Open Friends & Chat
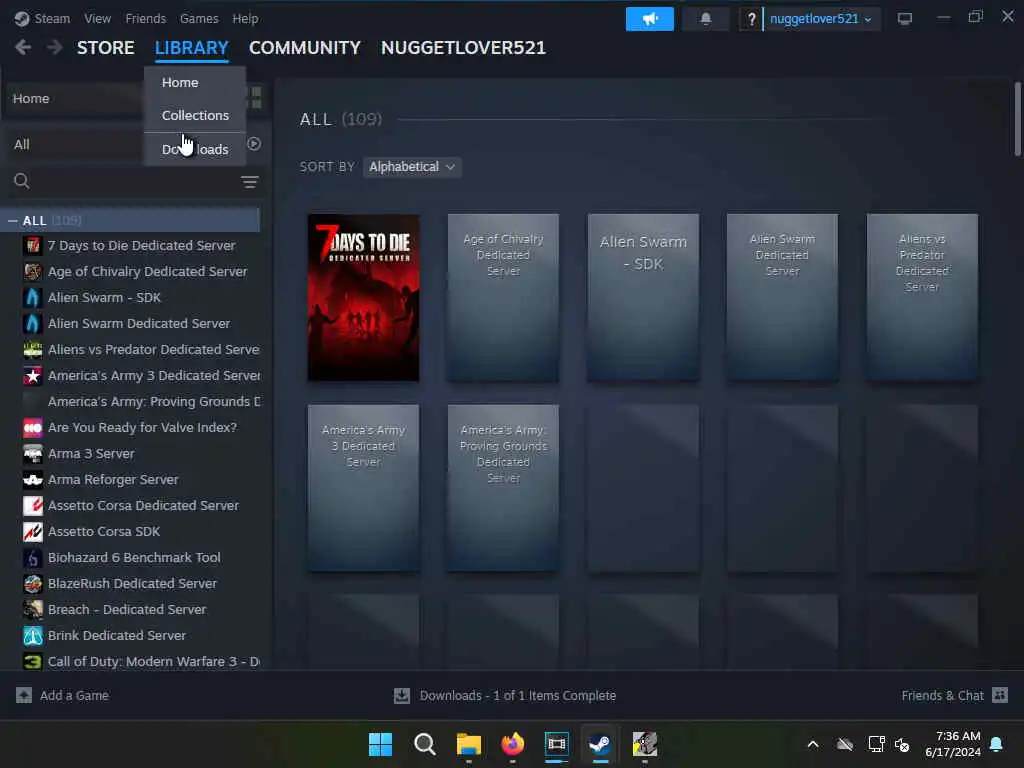Screen dimensions: 1024x768 tap(942, 696)
